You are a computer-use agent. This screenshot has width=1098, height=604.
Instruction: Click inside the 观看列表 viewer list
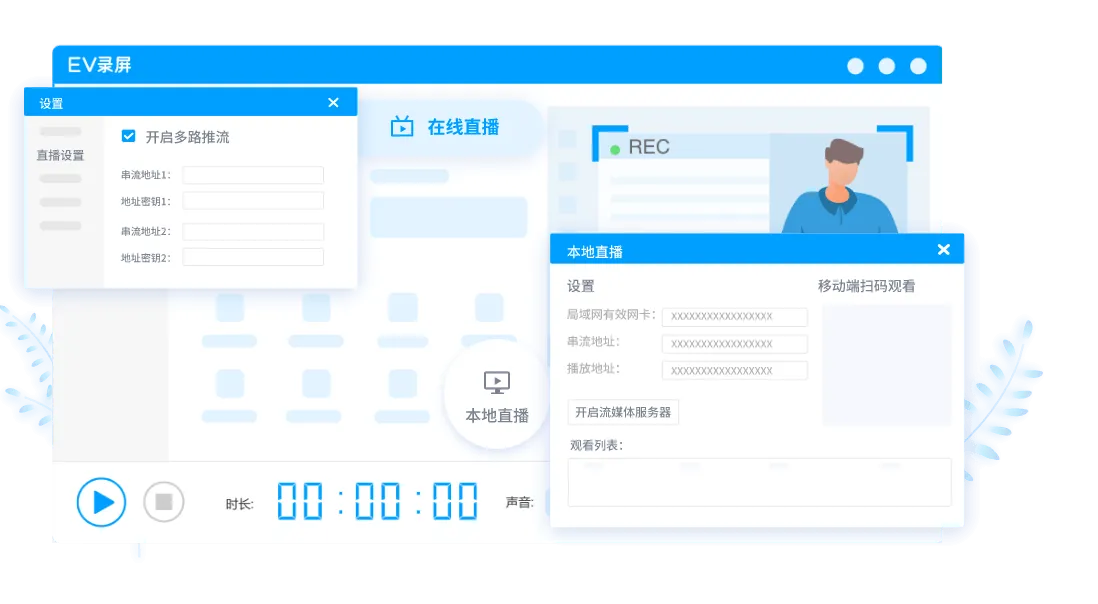point(758,483)
